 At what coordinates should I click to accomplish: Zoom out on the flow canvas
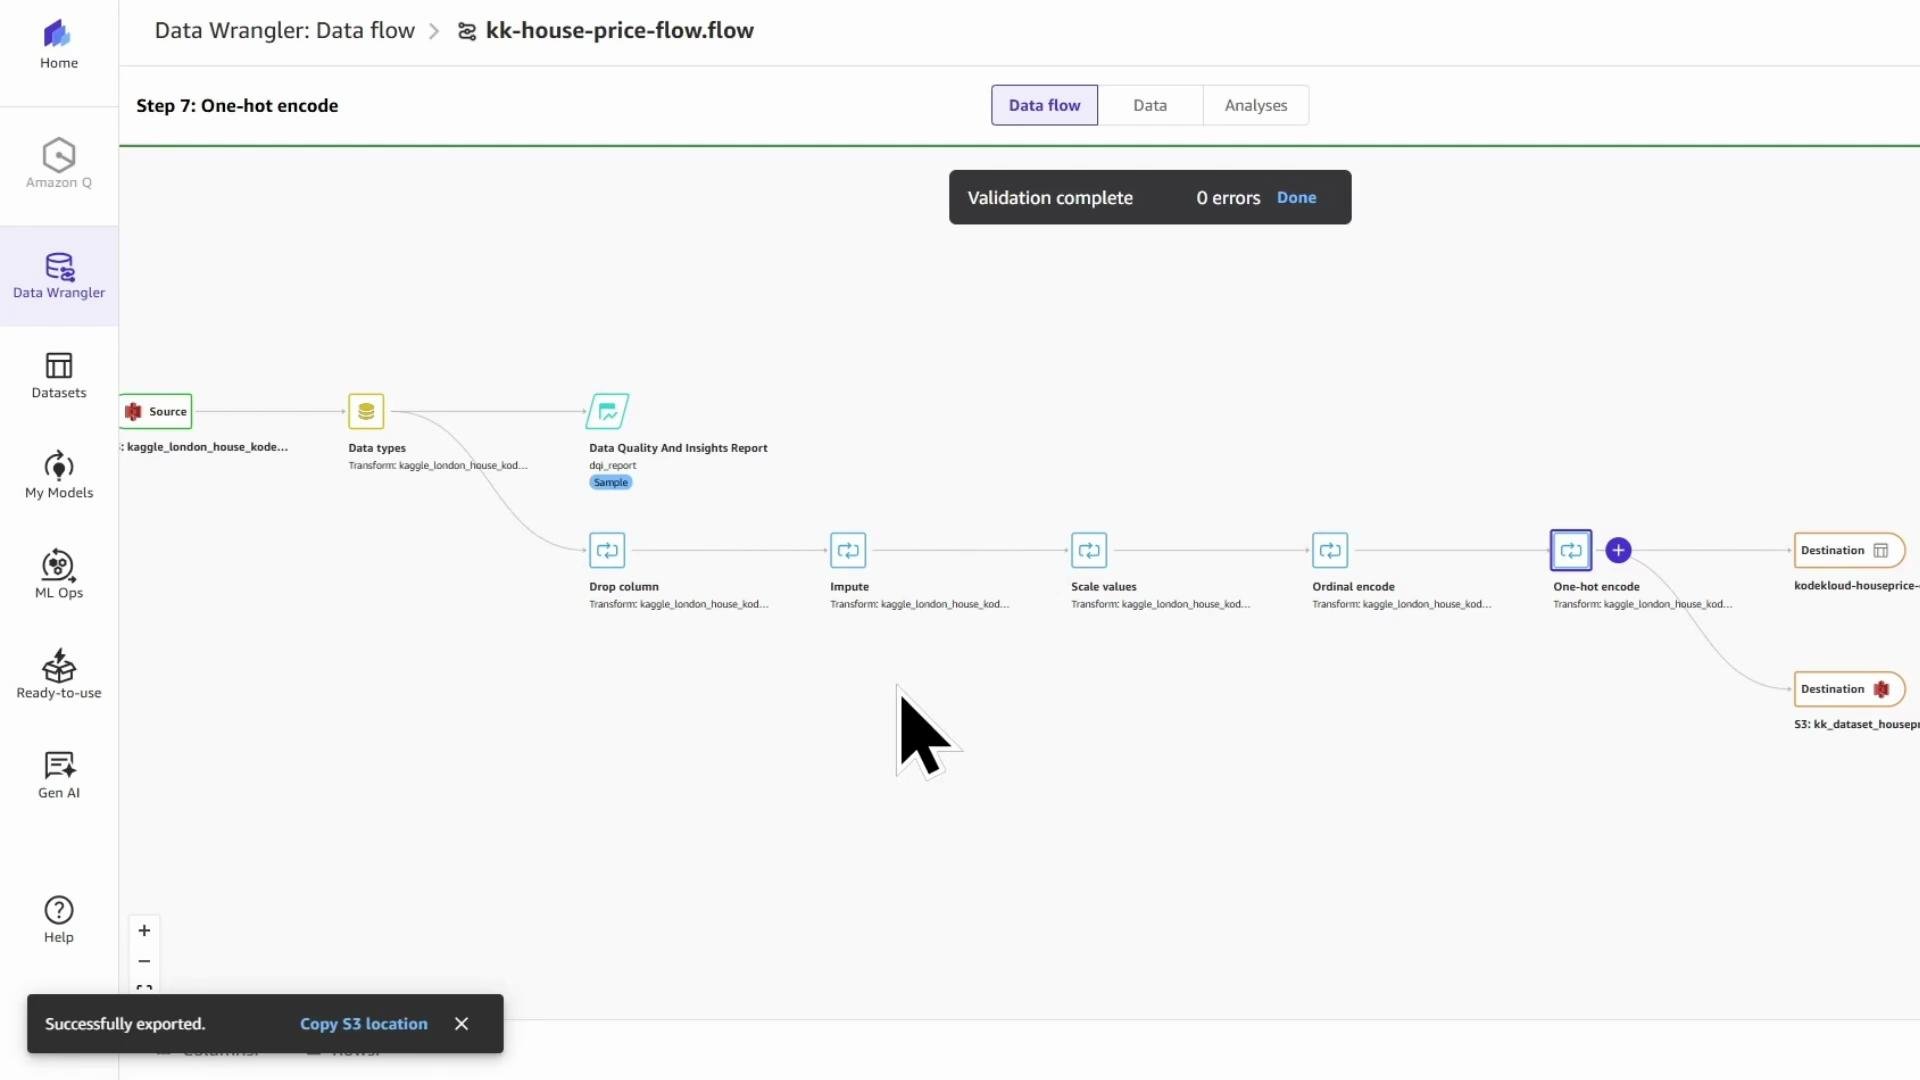click(x=144, y=961)
